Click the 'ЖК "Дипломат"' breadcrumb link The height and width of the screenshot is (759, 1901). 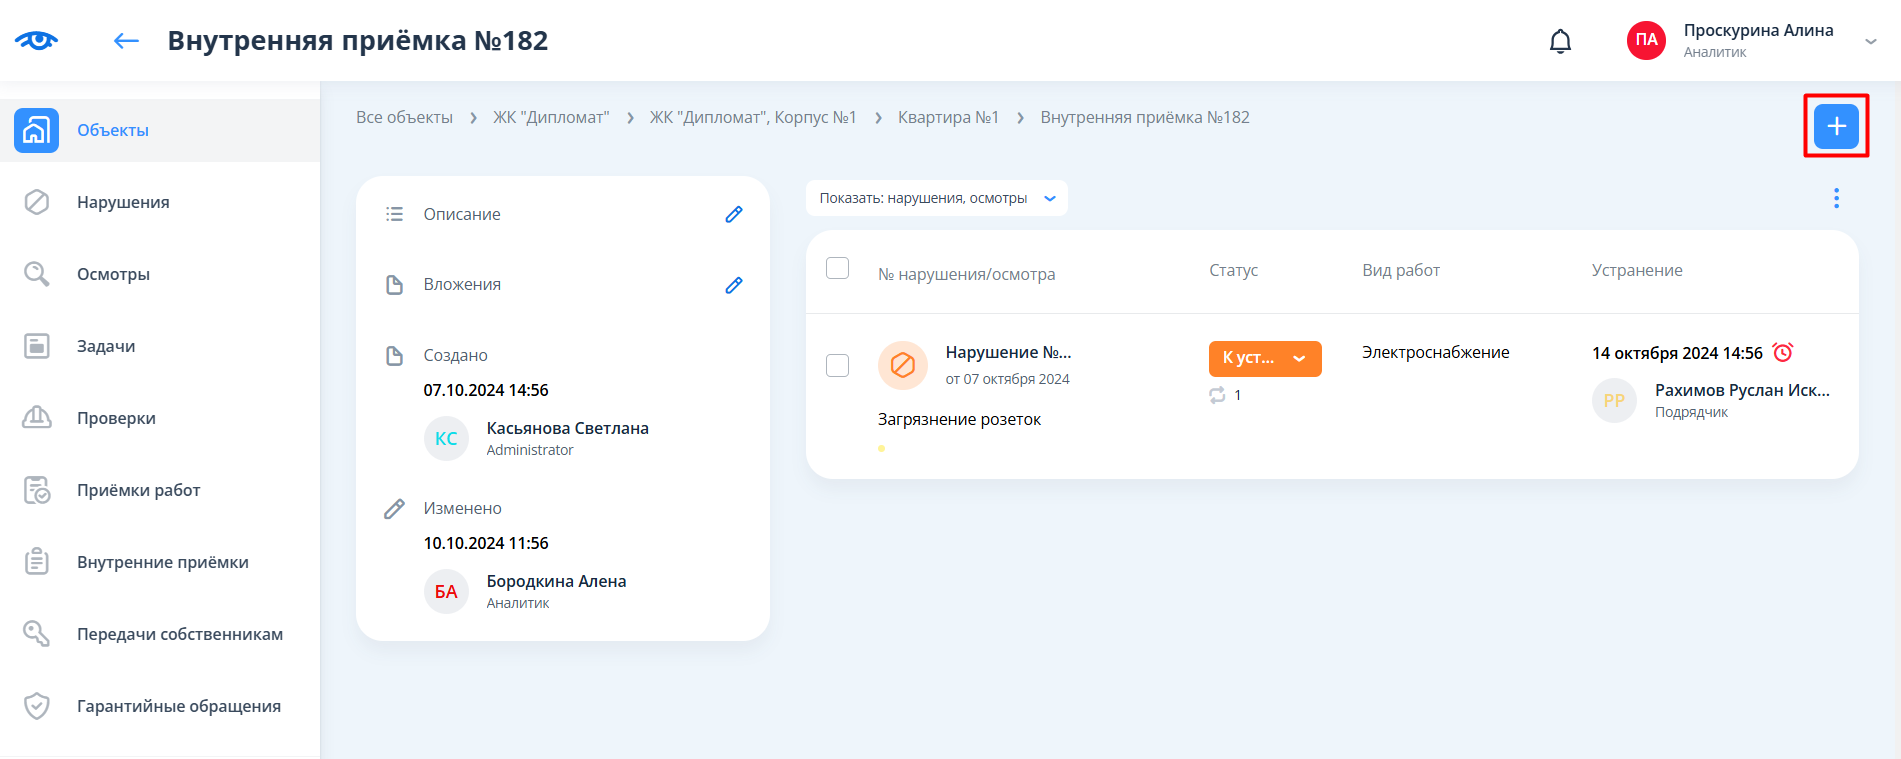(x=550, y=117)
